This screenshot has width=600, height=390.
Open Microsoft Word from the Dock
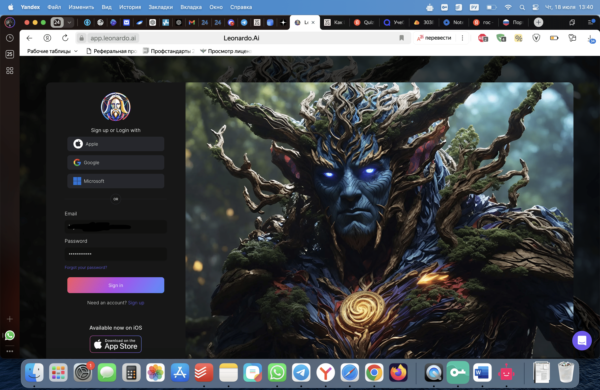[482, 372]
